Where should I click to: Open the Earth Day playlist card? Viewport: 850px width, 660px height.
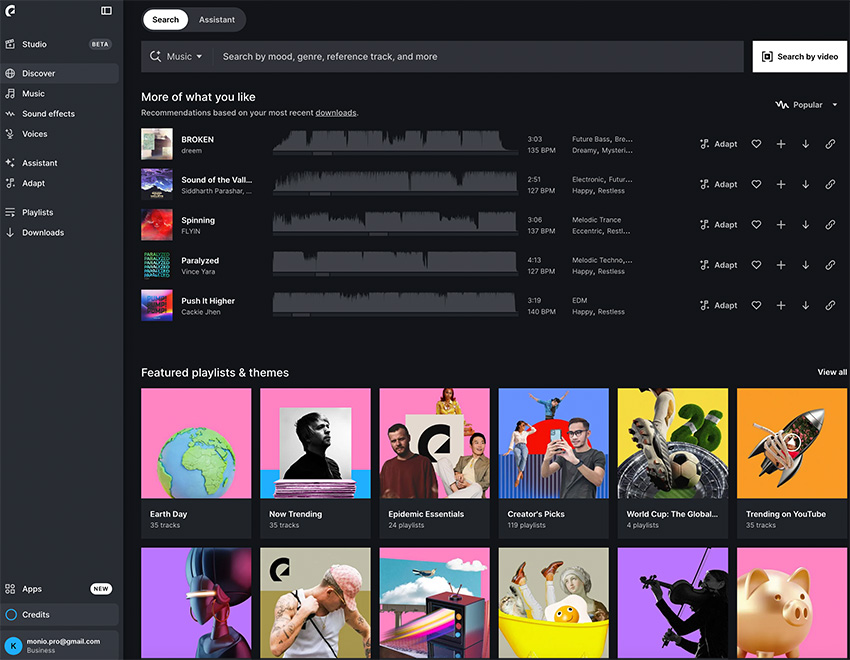(x=196, y=463)
